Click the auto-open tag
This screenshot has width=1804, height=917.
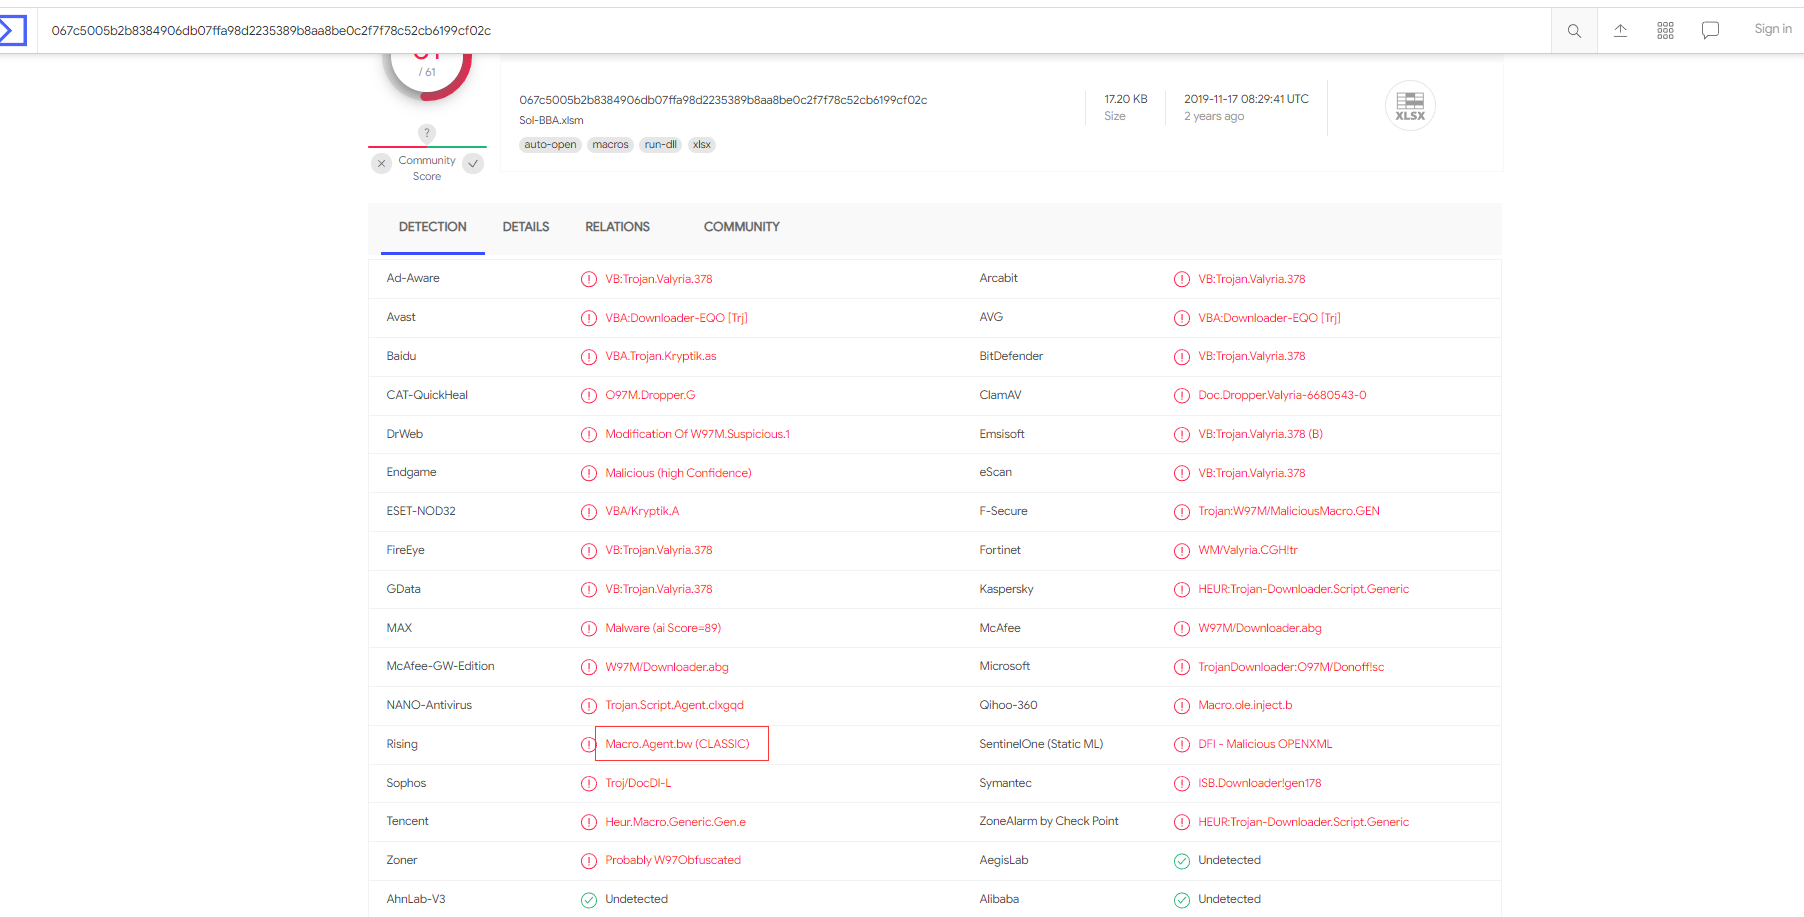click(550, 145)
